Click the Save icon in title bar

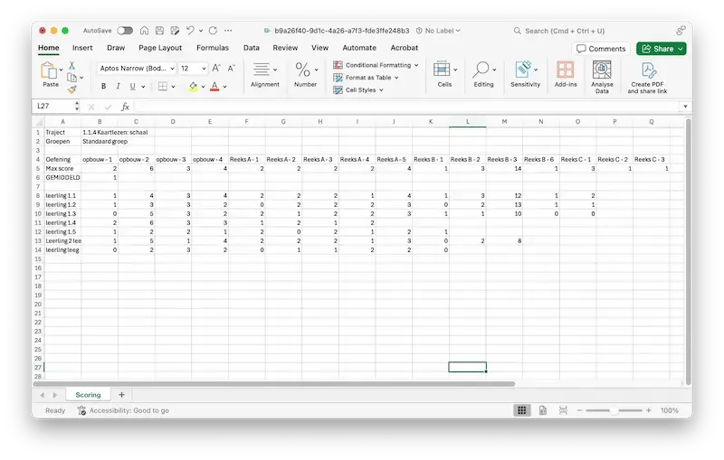[x=160, y=30]
